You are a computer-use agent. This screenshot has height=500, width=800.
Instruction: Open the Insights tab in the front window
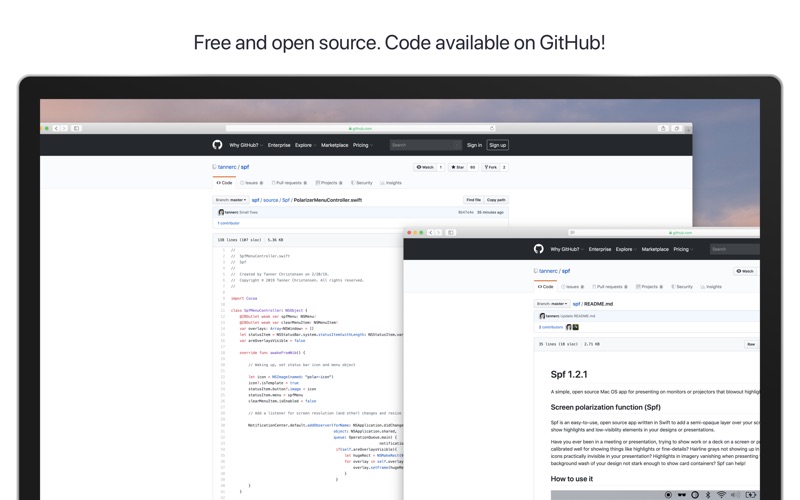(711, 287)
